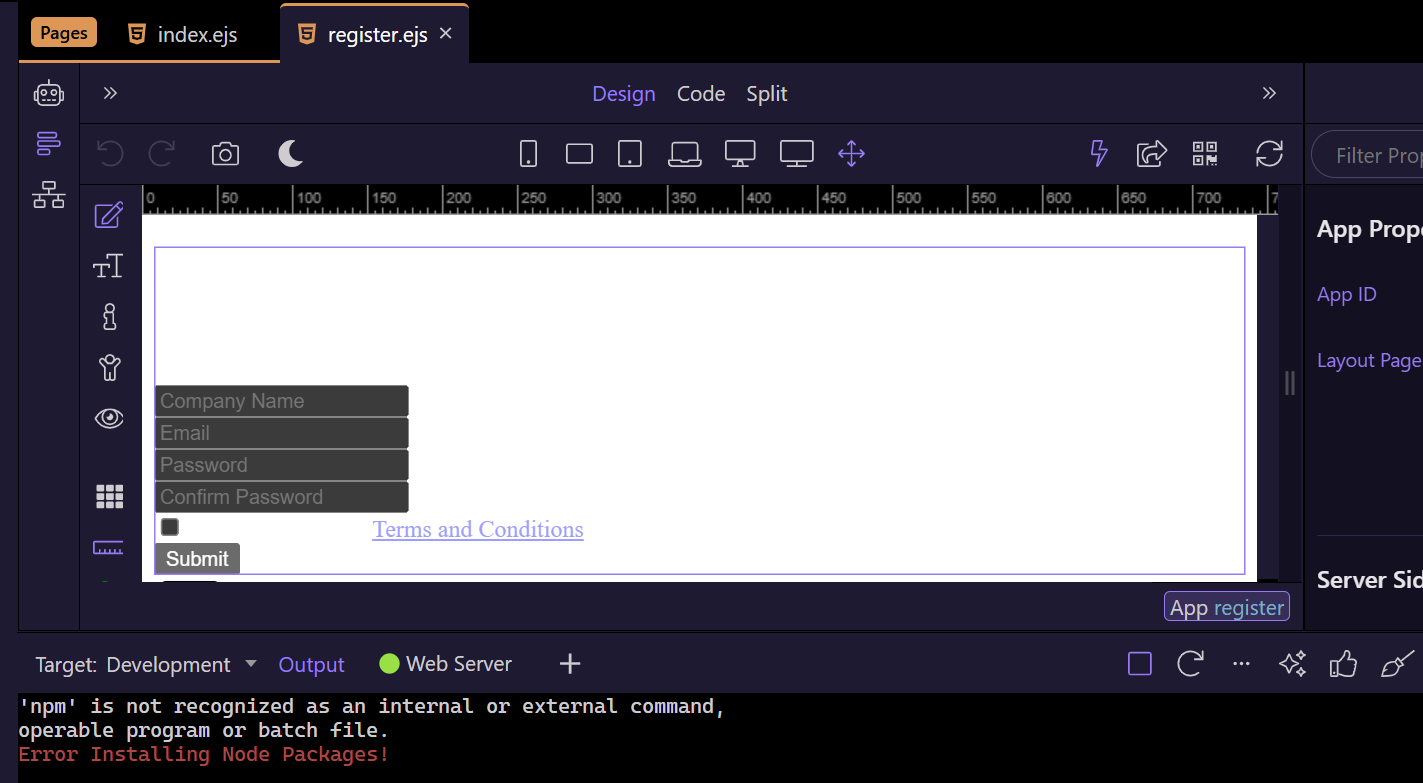Select the text editing tool
This screenshot has width=1423, height=783.
click(108, 266)
